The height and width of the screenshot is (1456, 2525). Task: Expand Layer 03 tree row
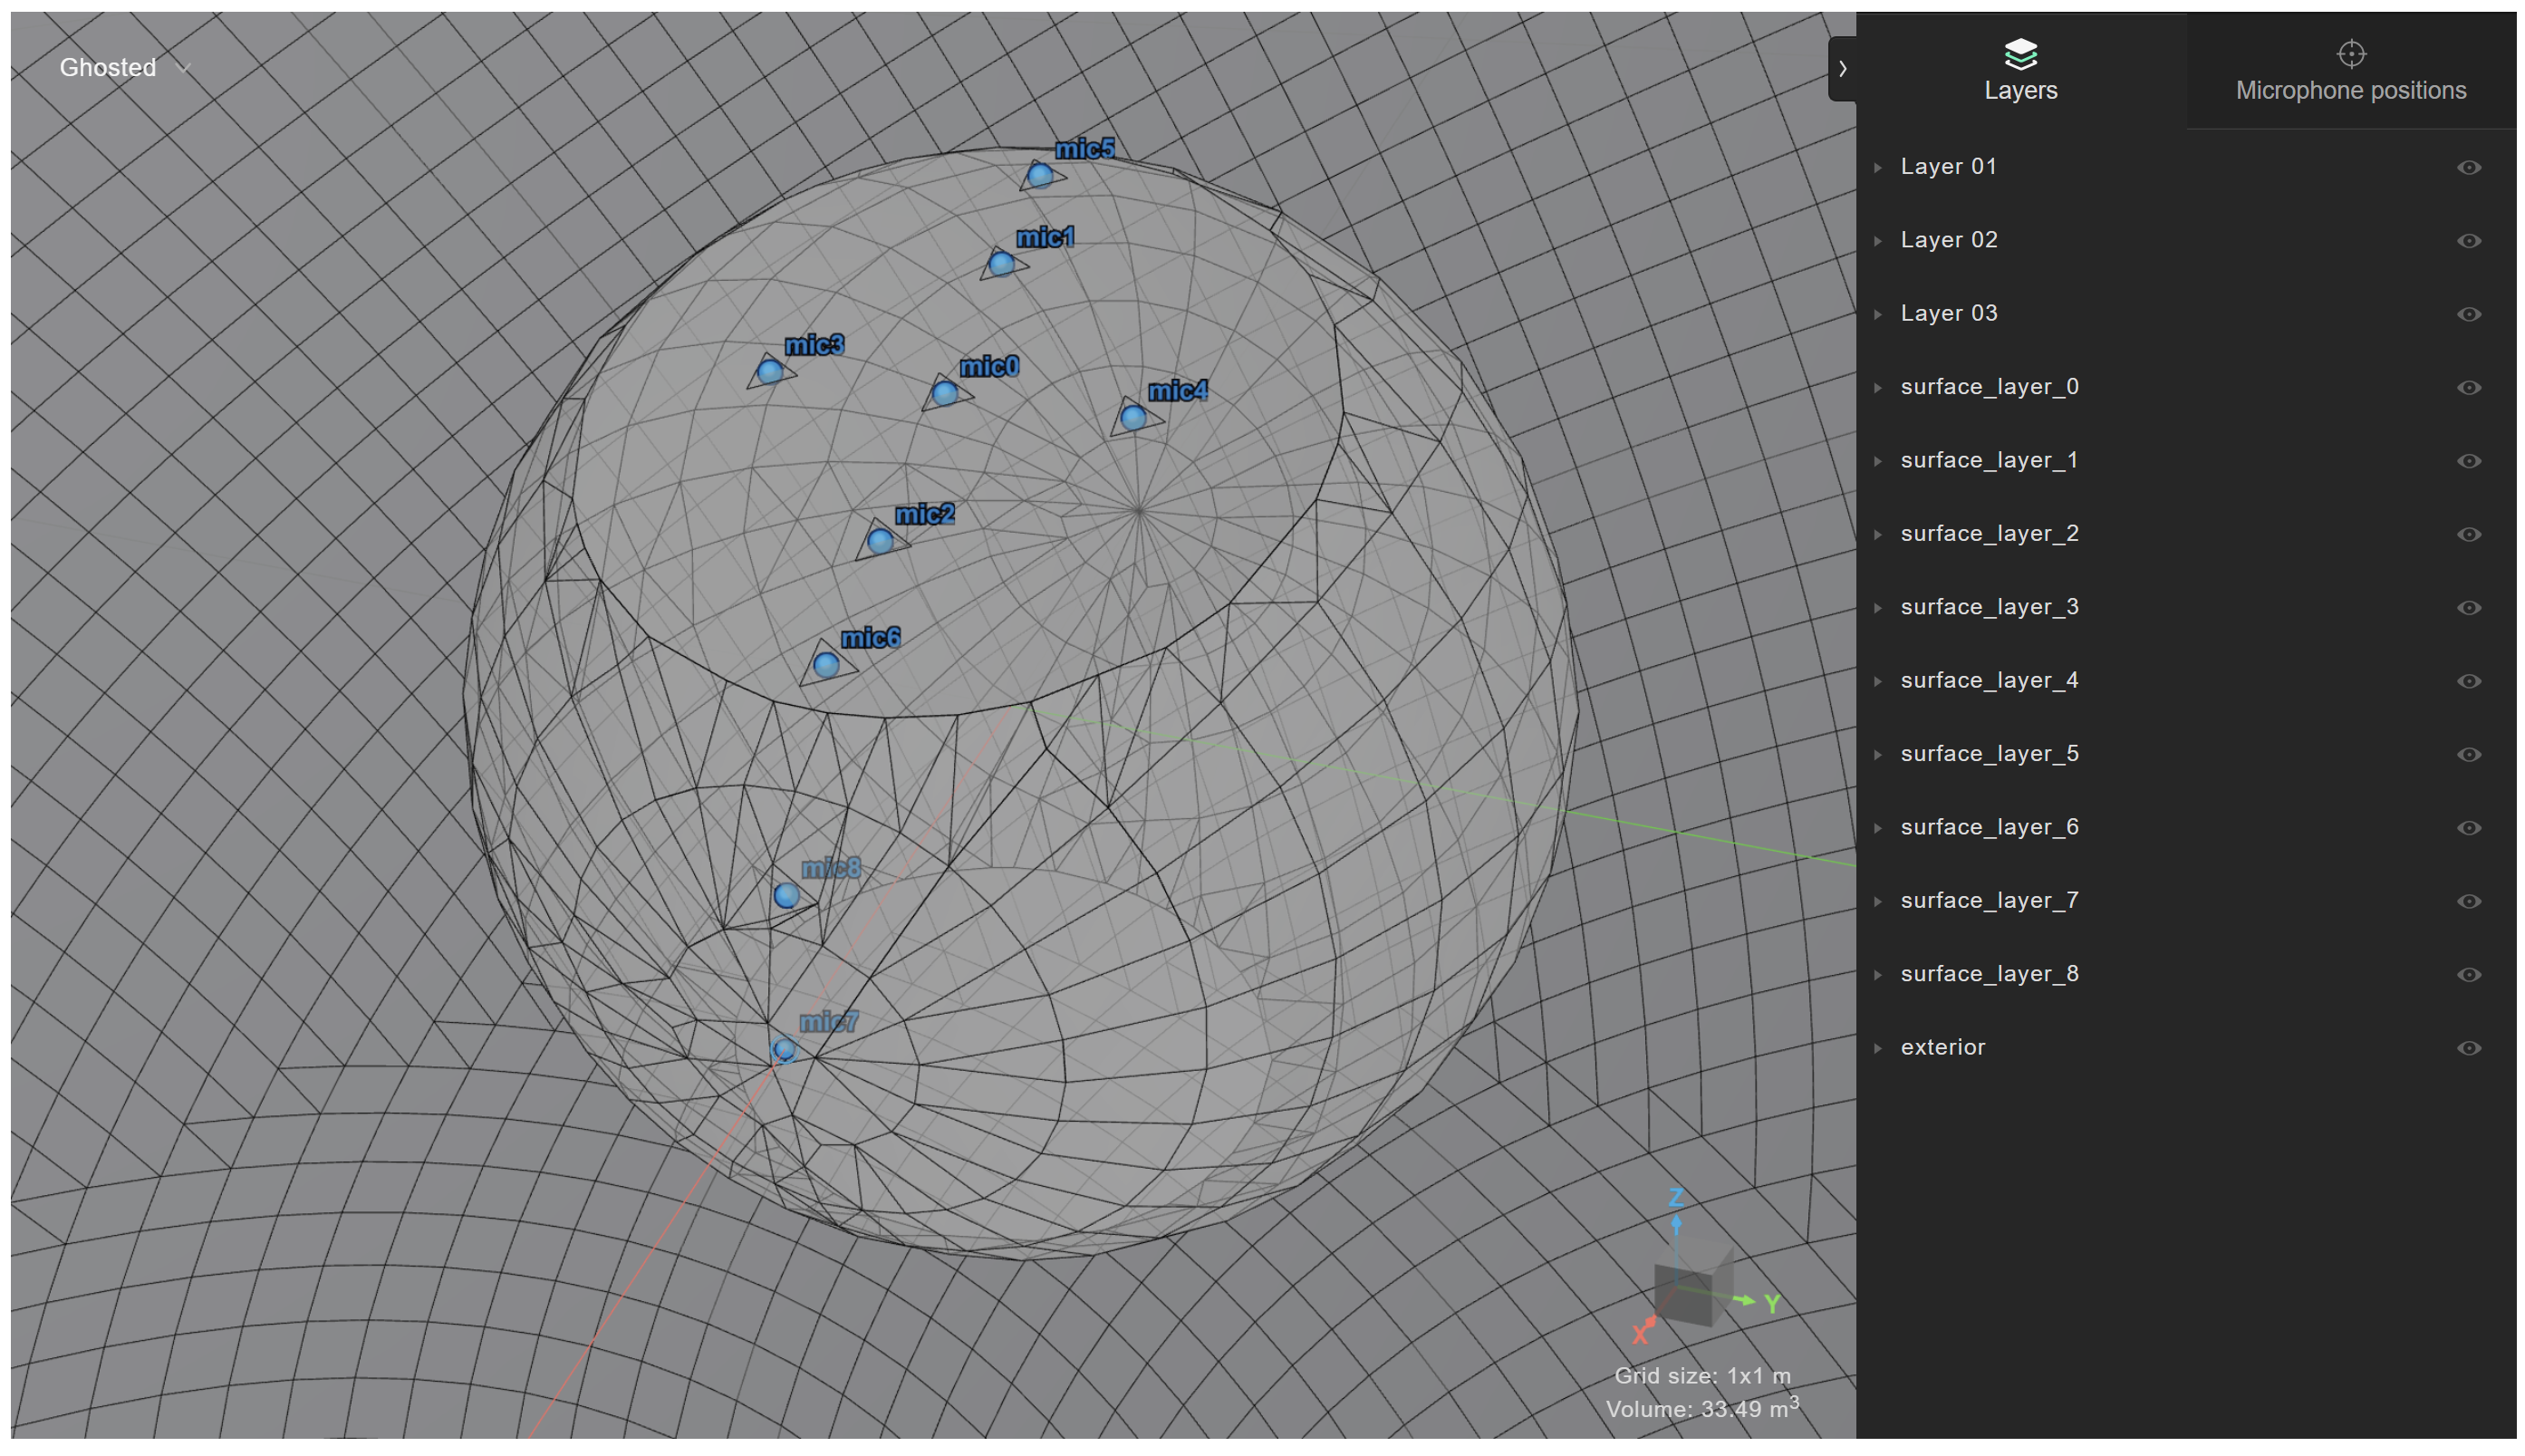click(x=1878, y=314)
